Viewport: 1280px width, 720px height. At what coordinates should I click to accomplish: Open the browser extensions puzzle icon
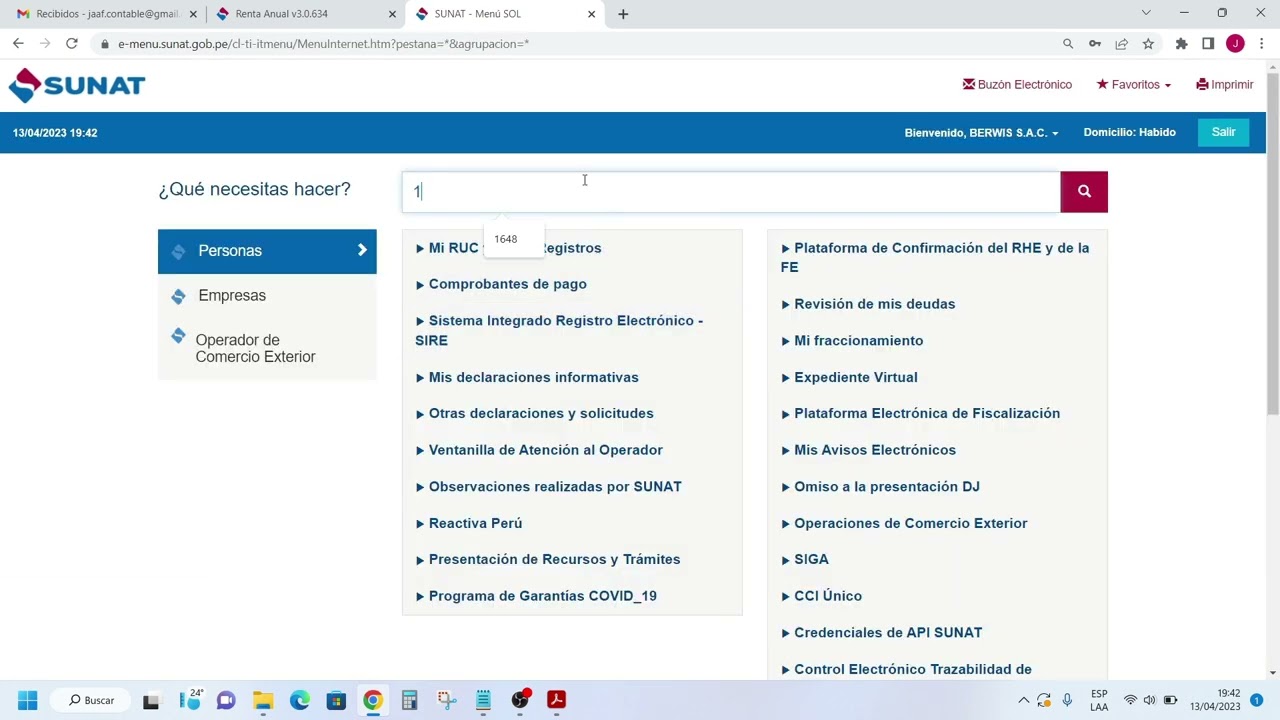pyautogui.click(x=1181, y=44)
